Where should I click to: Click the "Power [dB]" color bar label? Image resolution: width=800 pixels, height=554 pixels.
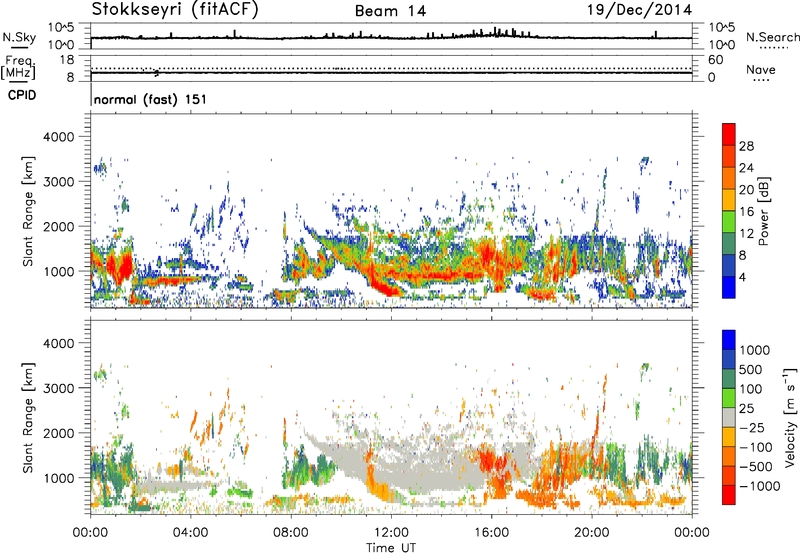tap(763, 211)
